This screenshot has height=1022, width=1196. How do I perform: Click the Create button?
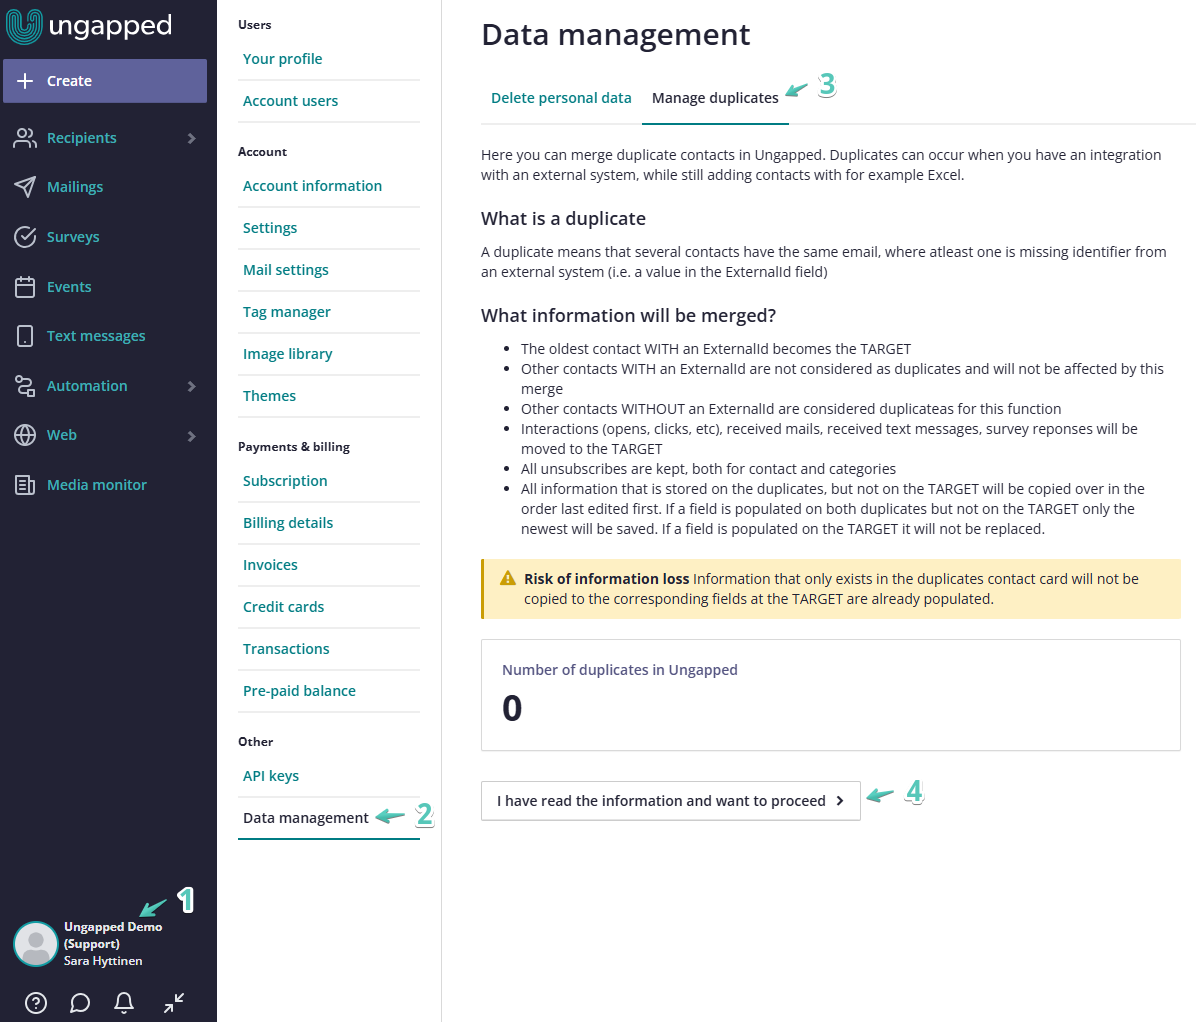tap(105, 81)
